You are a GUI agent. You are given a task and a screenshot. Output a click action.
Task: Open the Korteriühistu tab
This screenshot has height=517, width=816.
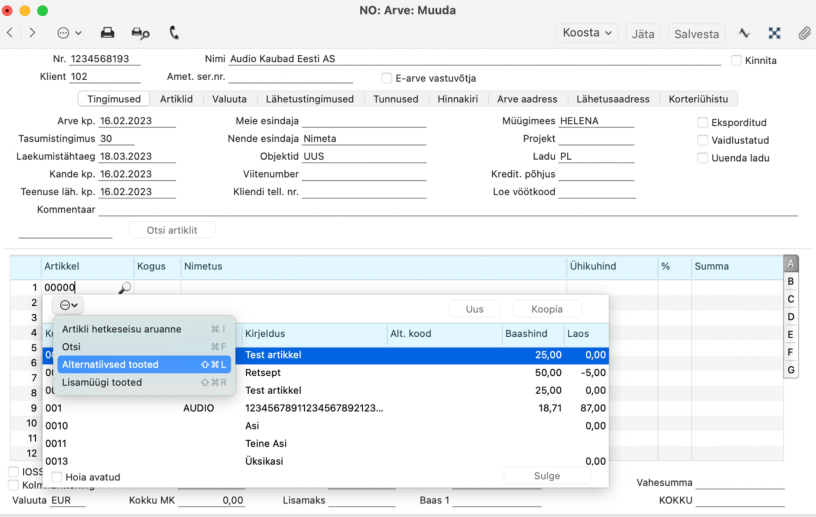pyautogui.click(x=698, y=99)
